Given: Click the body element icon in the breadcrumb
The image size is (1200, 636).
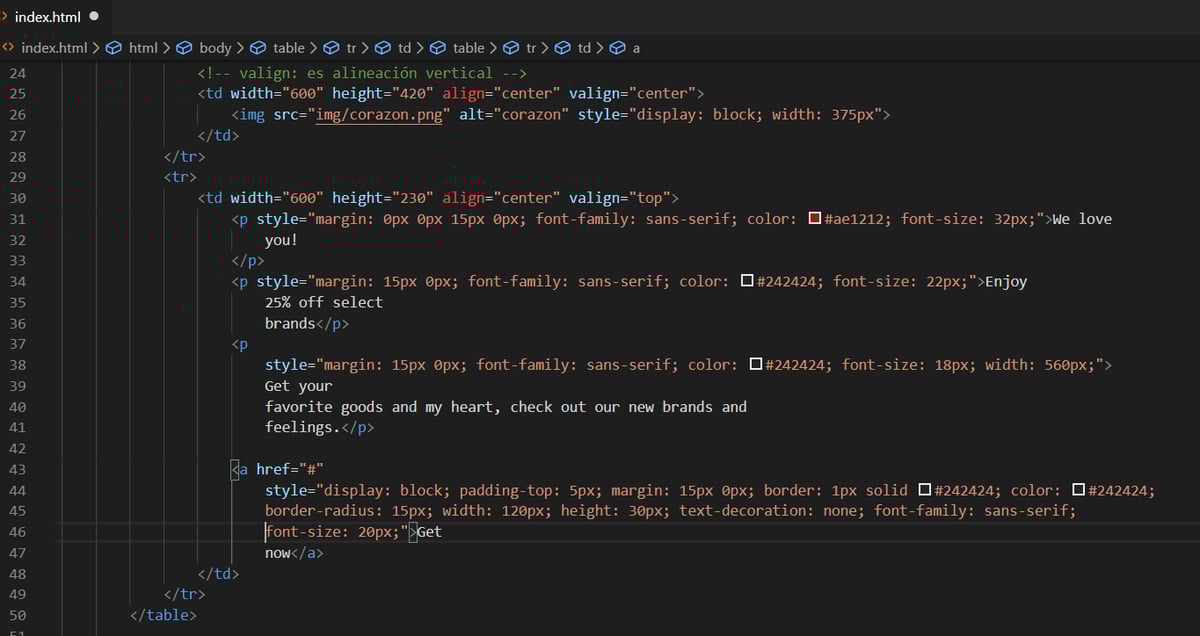Looking at the screenshot, I should [x=184, y=47].
